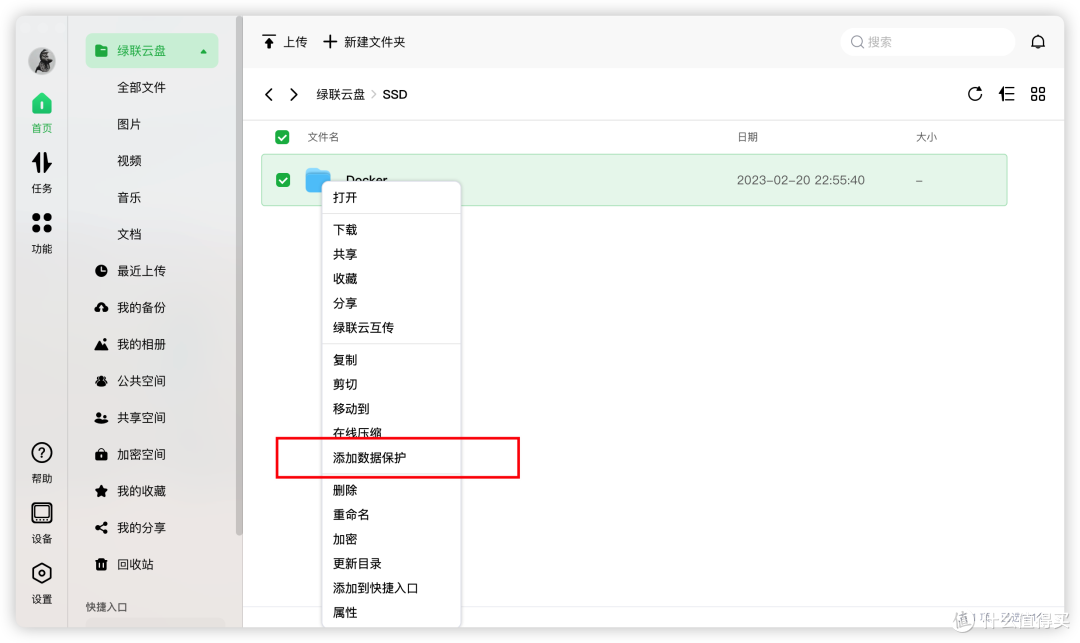Open the user avatar profile
1080x643 pixels.
point(41,61)
